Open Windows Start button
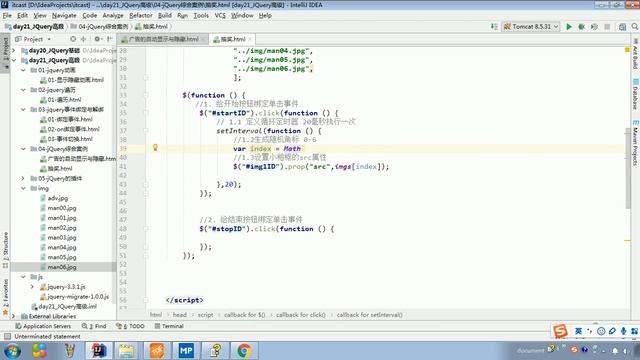 (13, 351)
